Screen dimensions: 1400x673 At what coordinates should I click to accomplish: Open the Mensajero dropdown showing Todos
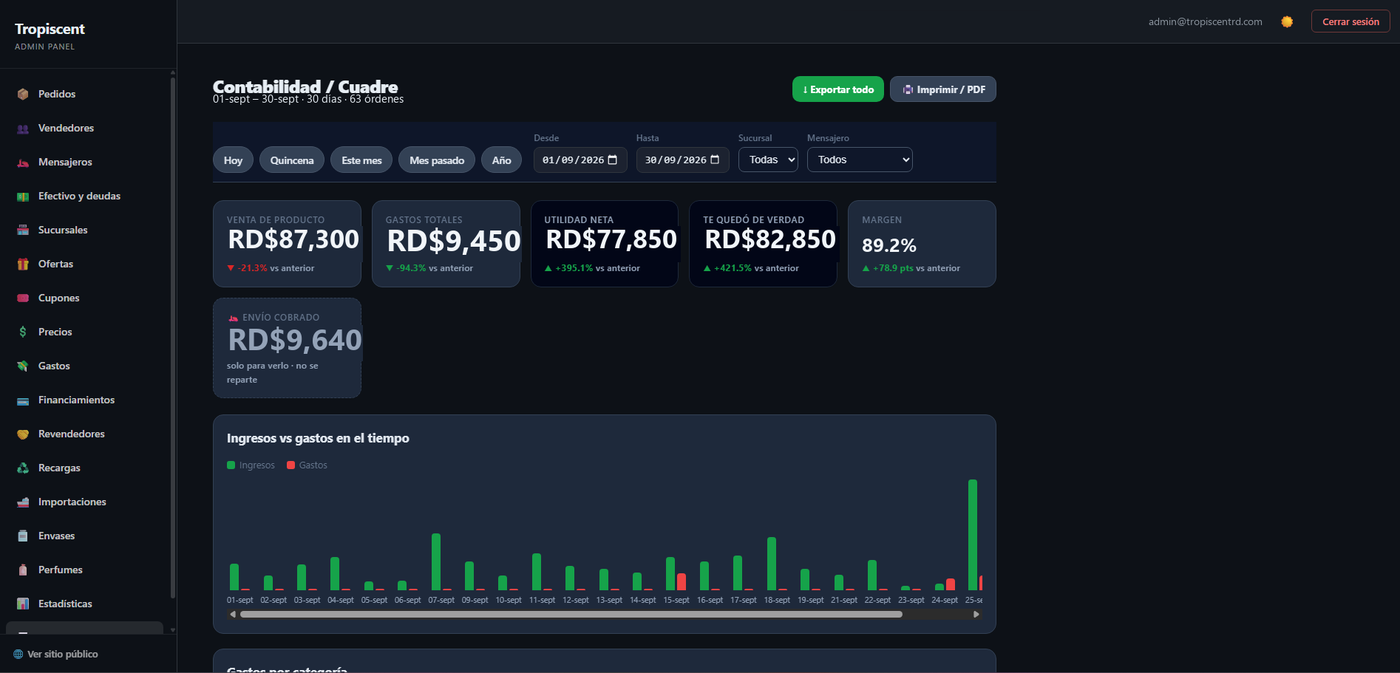(x=860, y=159)
